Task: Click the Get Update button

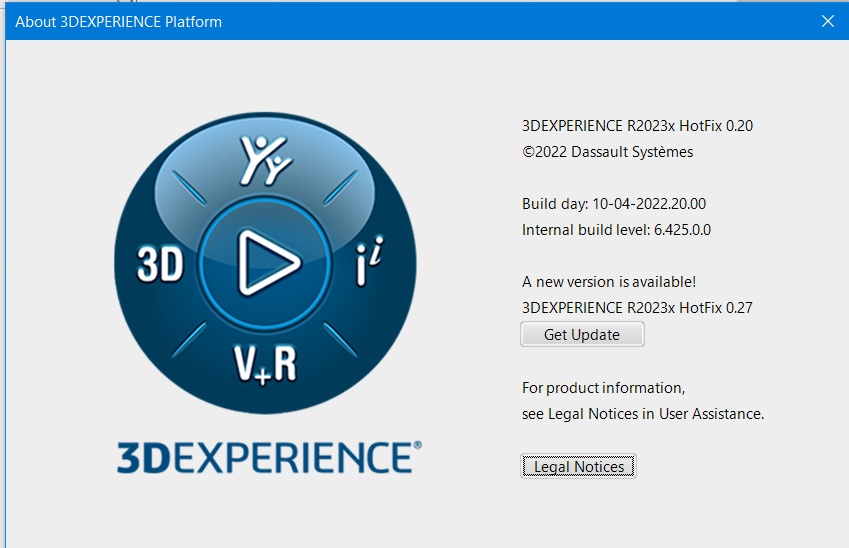Action: click(582, 334)
